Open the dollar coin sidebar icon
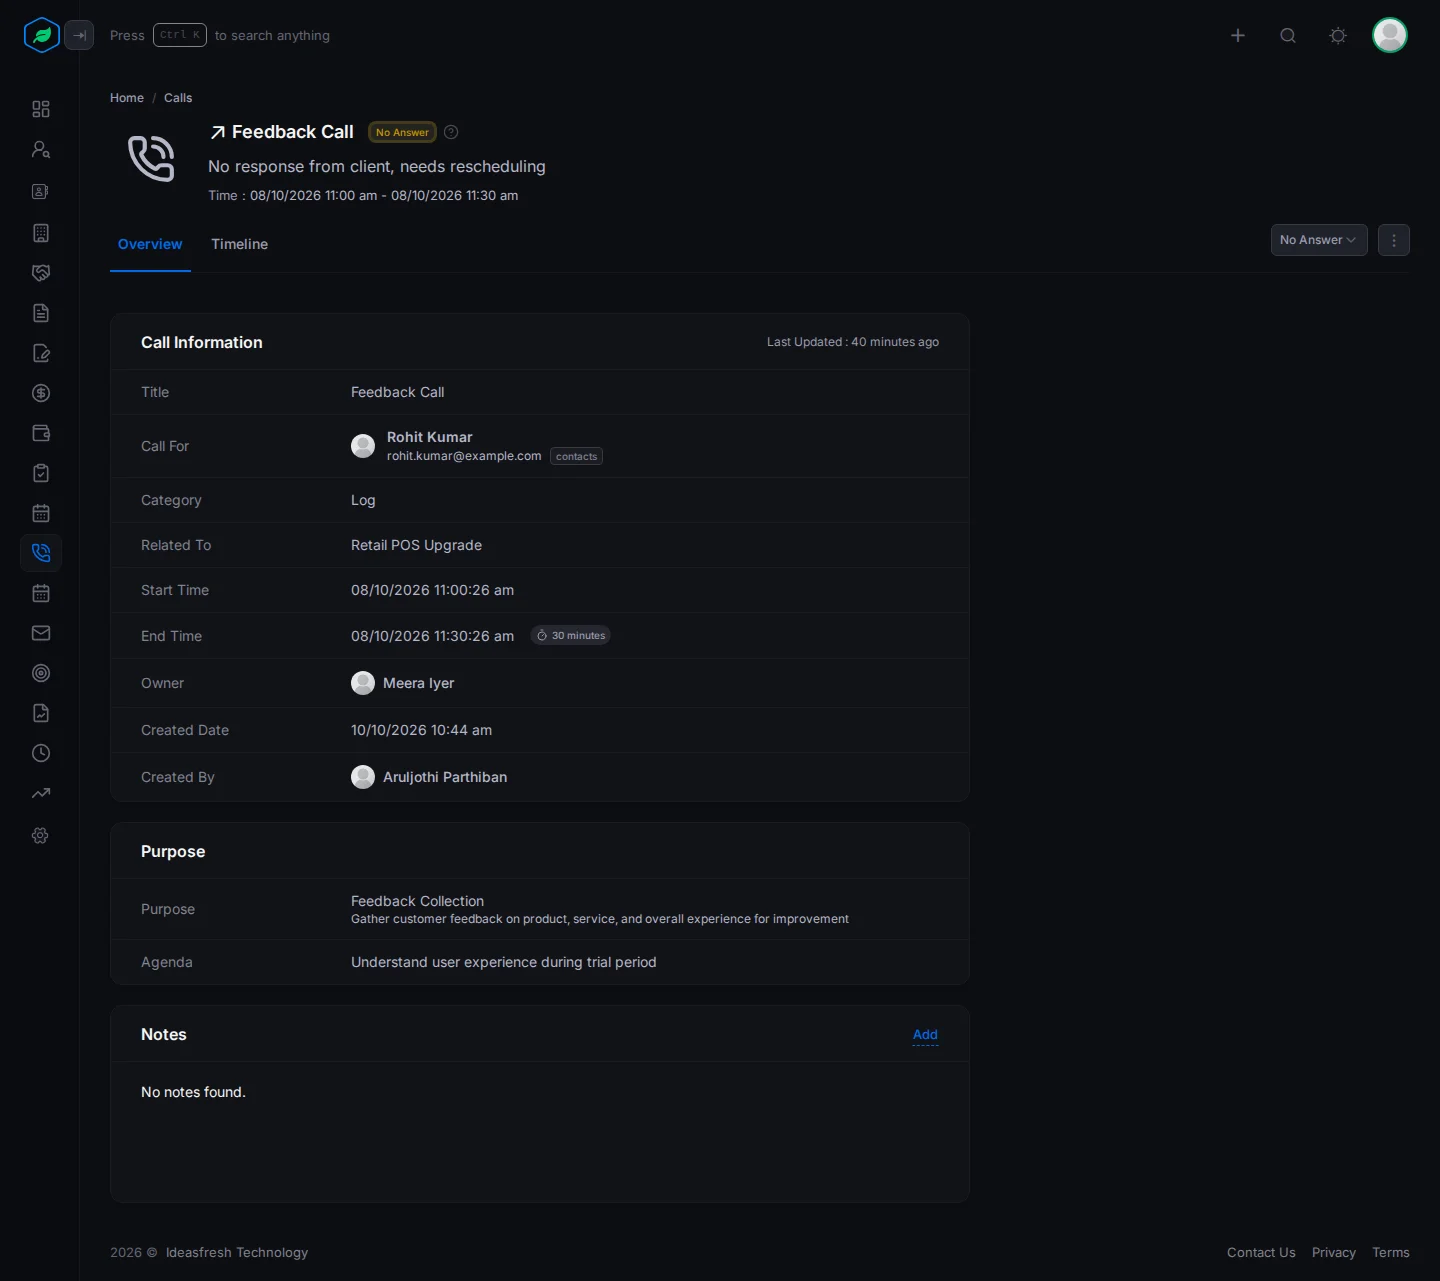This screenshot has height=1281, width=1440. pyautogui.click(x=41, y=393)
